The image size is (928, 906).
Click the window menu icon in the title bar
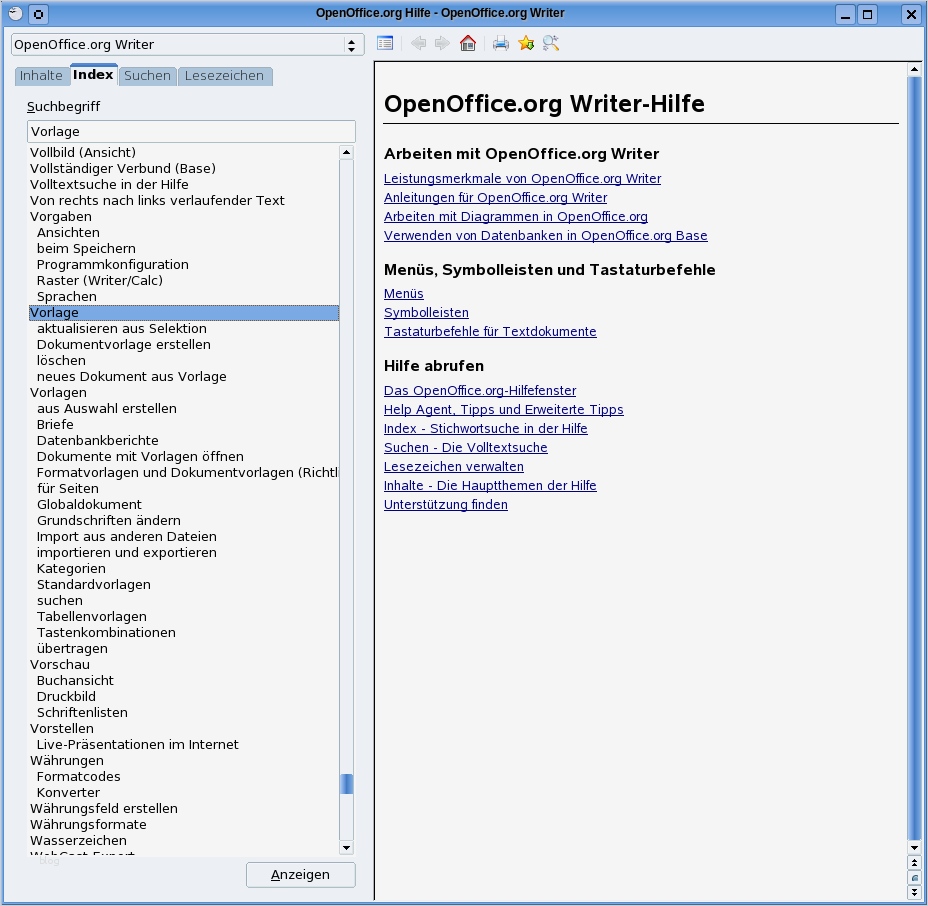pos(15,14)
